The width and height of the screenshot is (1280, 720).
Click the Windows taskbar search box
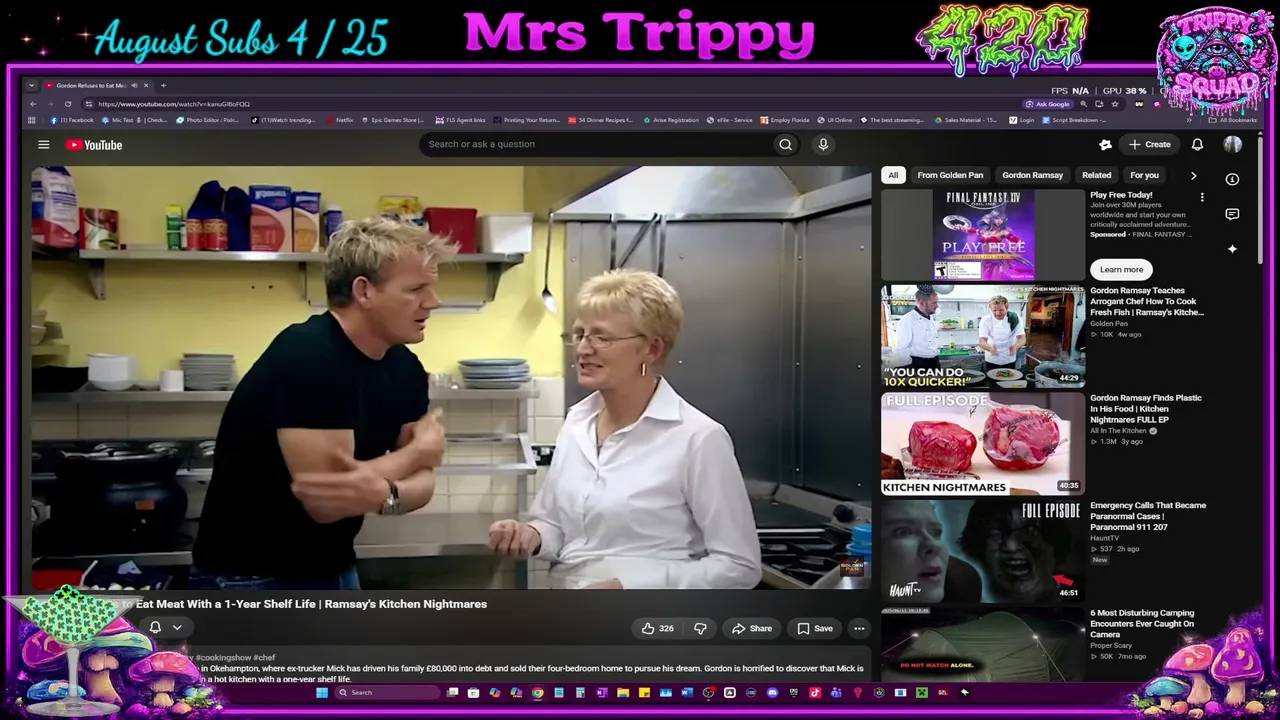point(386,692)
